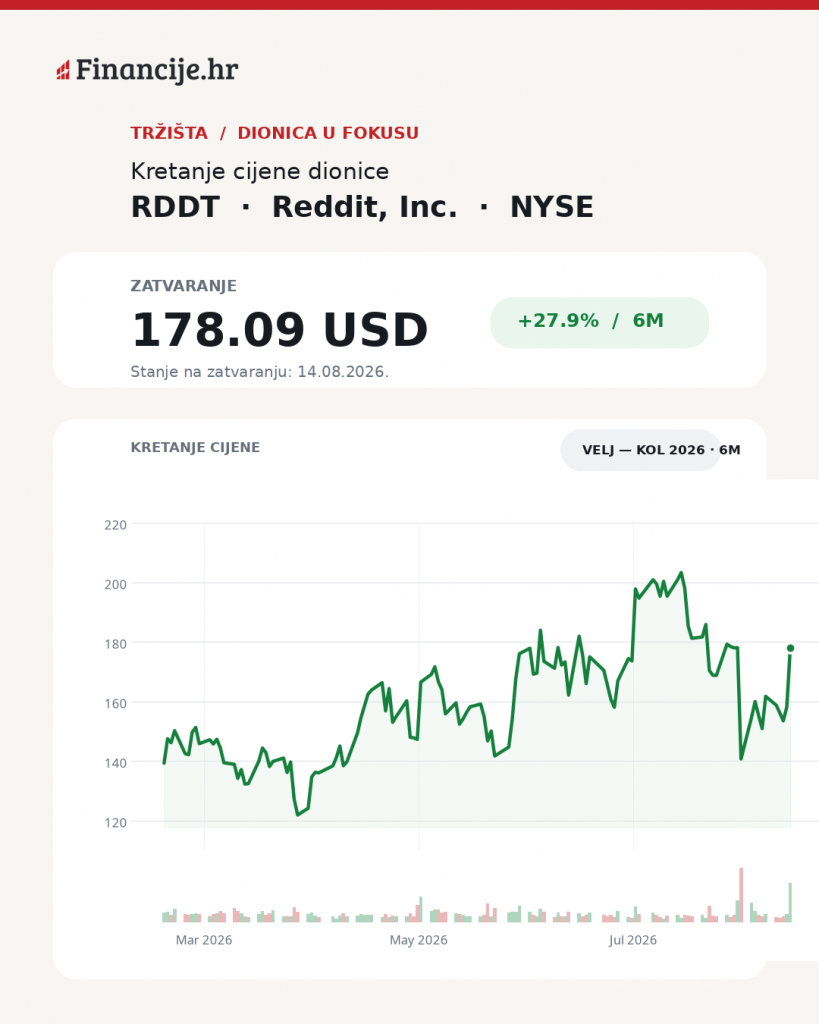Click the red Financije.hr logo icon
This screenshot has width=819, height=1024.
click(x=63, y=70)
